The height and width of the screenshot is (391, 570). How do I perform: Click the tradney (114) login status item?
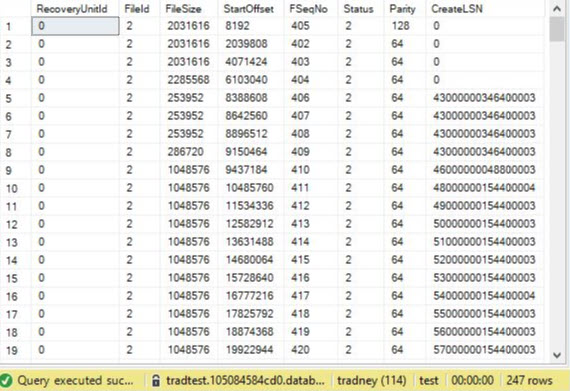pyautogui.click(x=372, y=380)
